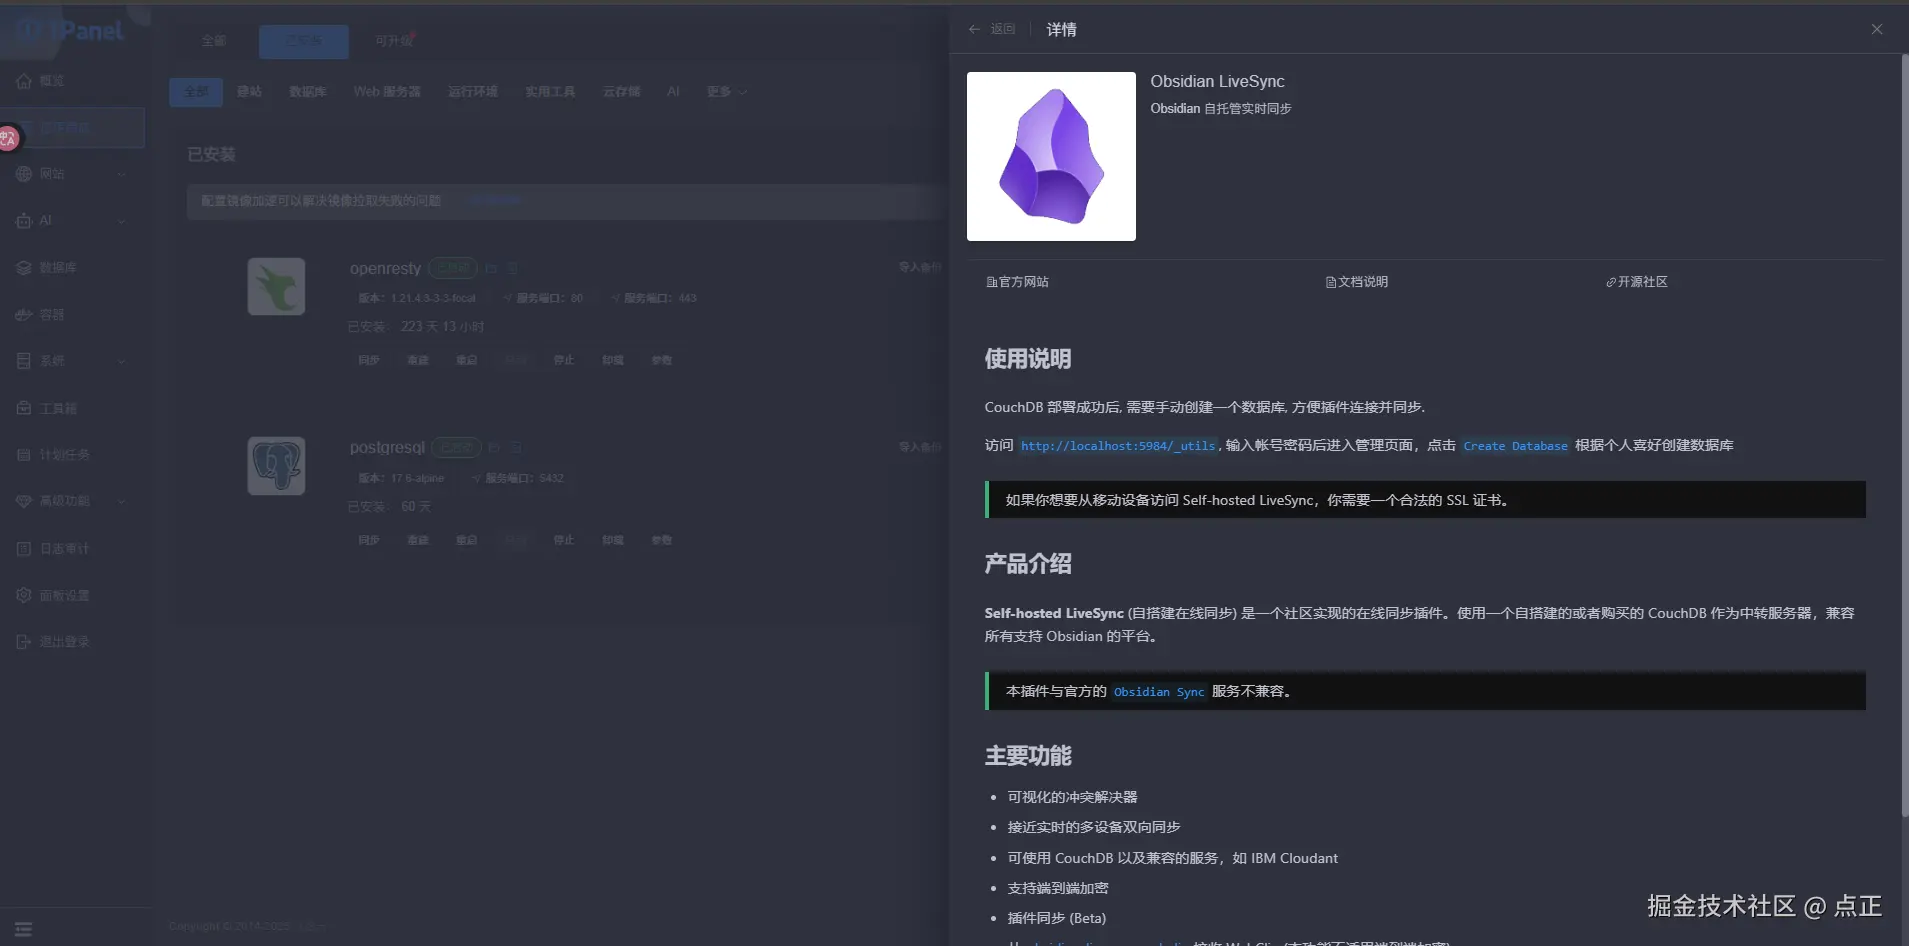The height and width of the screenshot is (946, 1909).
Task: Click the 面板设置 gear icon in sidebar
Action: [24, 595]
